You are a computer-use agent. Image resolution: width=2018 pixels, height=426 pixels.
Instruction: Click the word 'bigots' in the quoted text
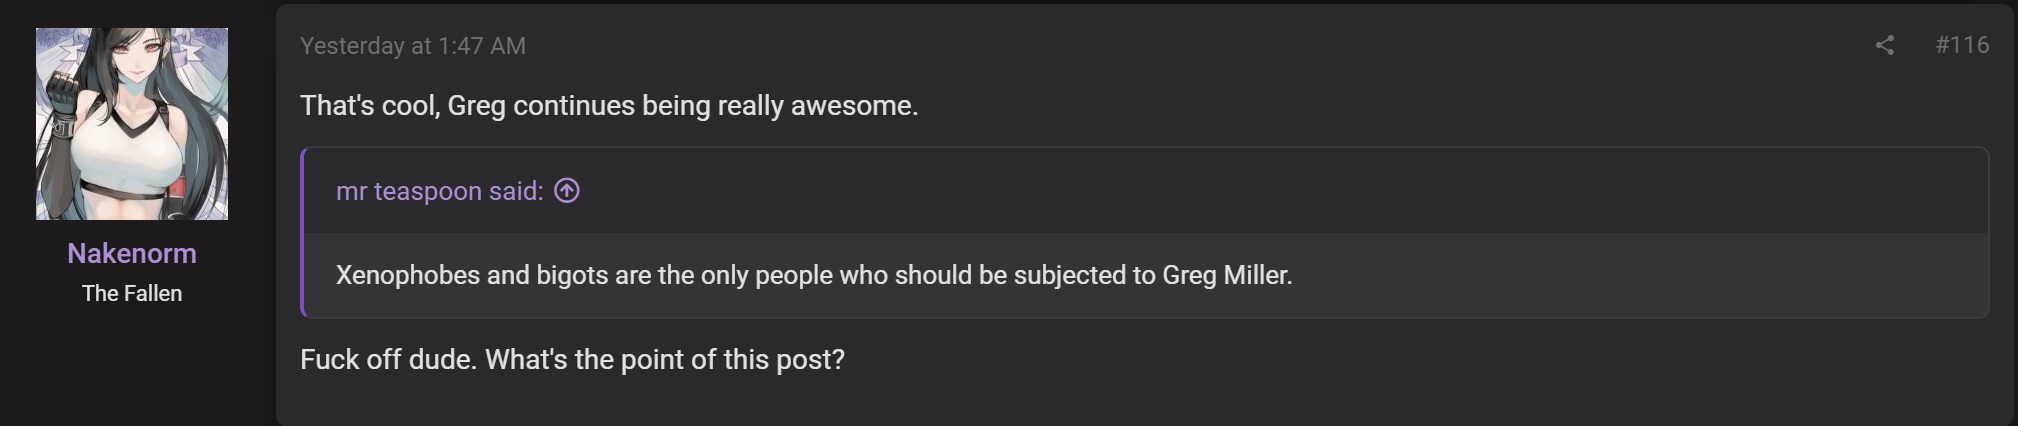[572, 275]
